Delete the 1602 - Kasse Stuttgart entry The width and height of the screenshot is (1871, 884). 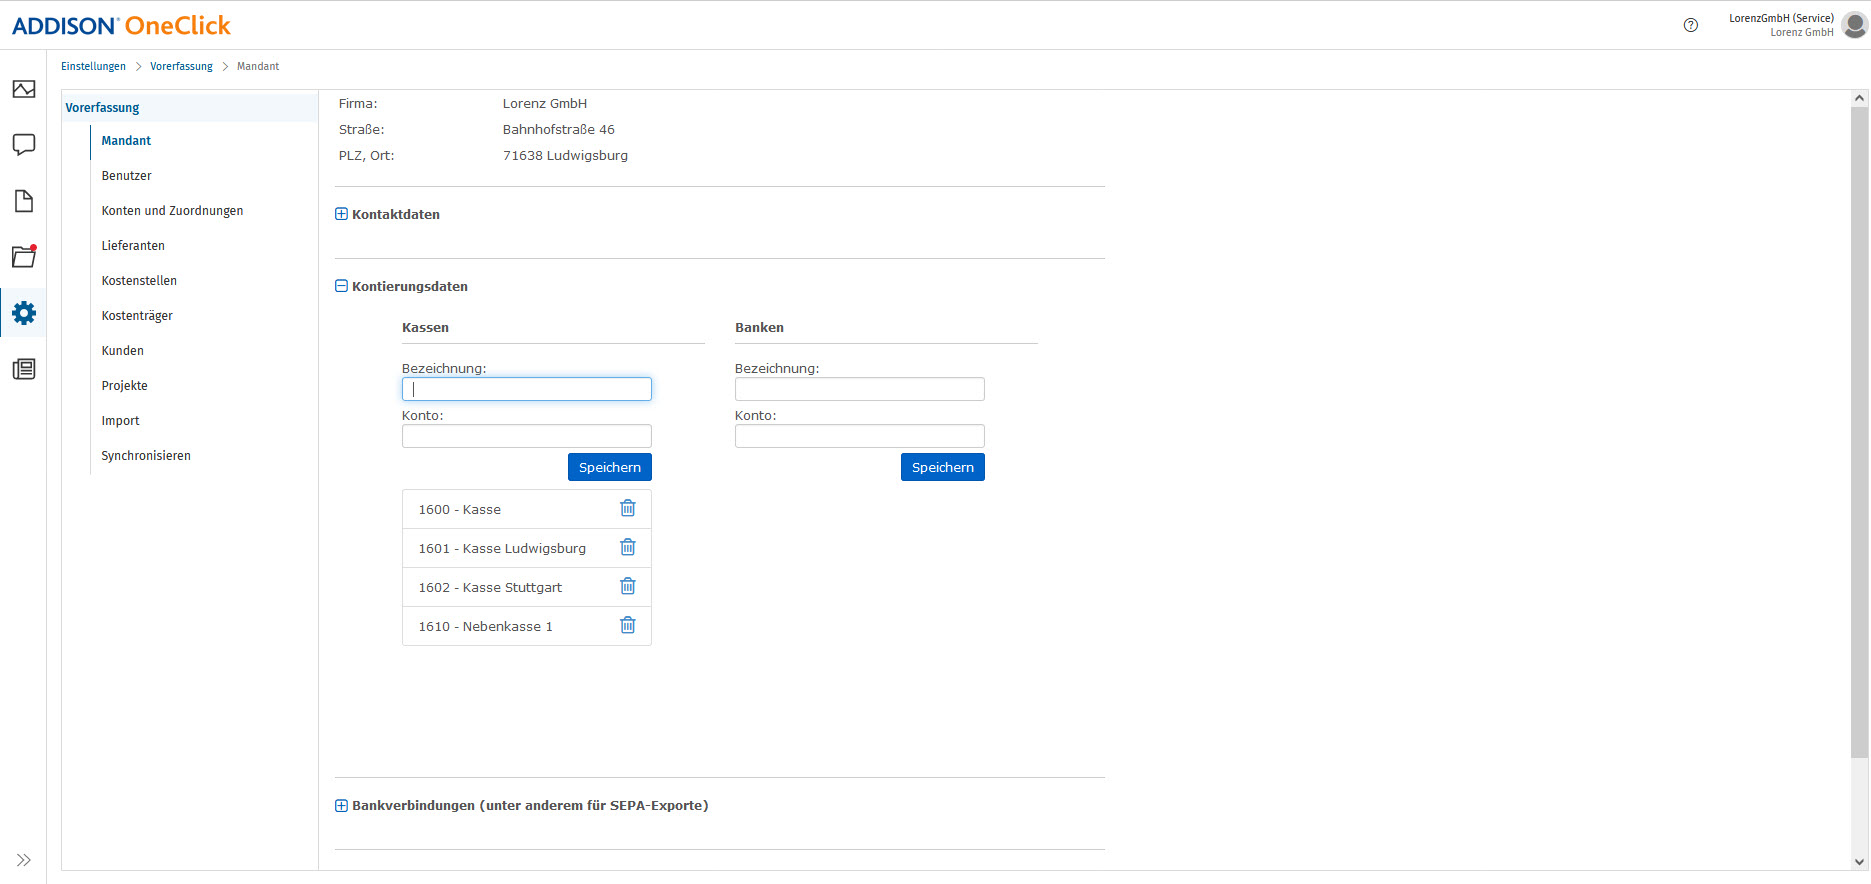(628, 586)
